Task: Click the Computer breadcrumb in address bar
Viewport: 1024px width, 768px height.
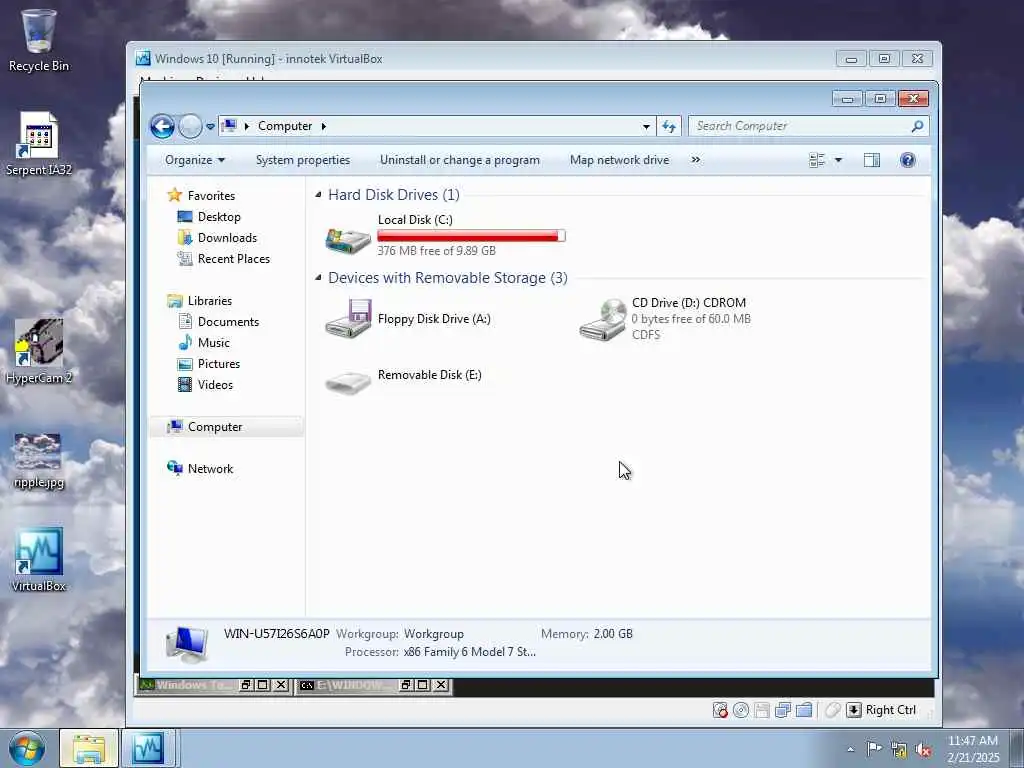Action: 285,126
